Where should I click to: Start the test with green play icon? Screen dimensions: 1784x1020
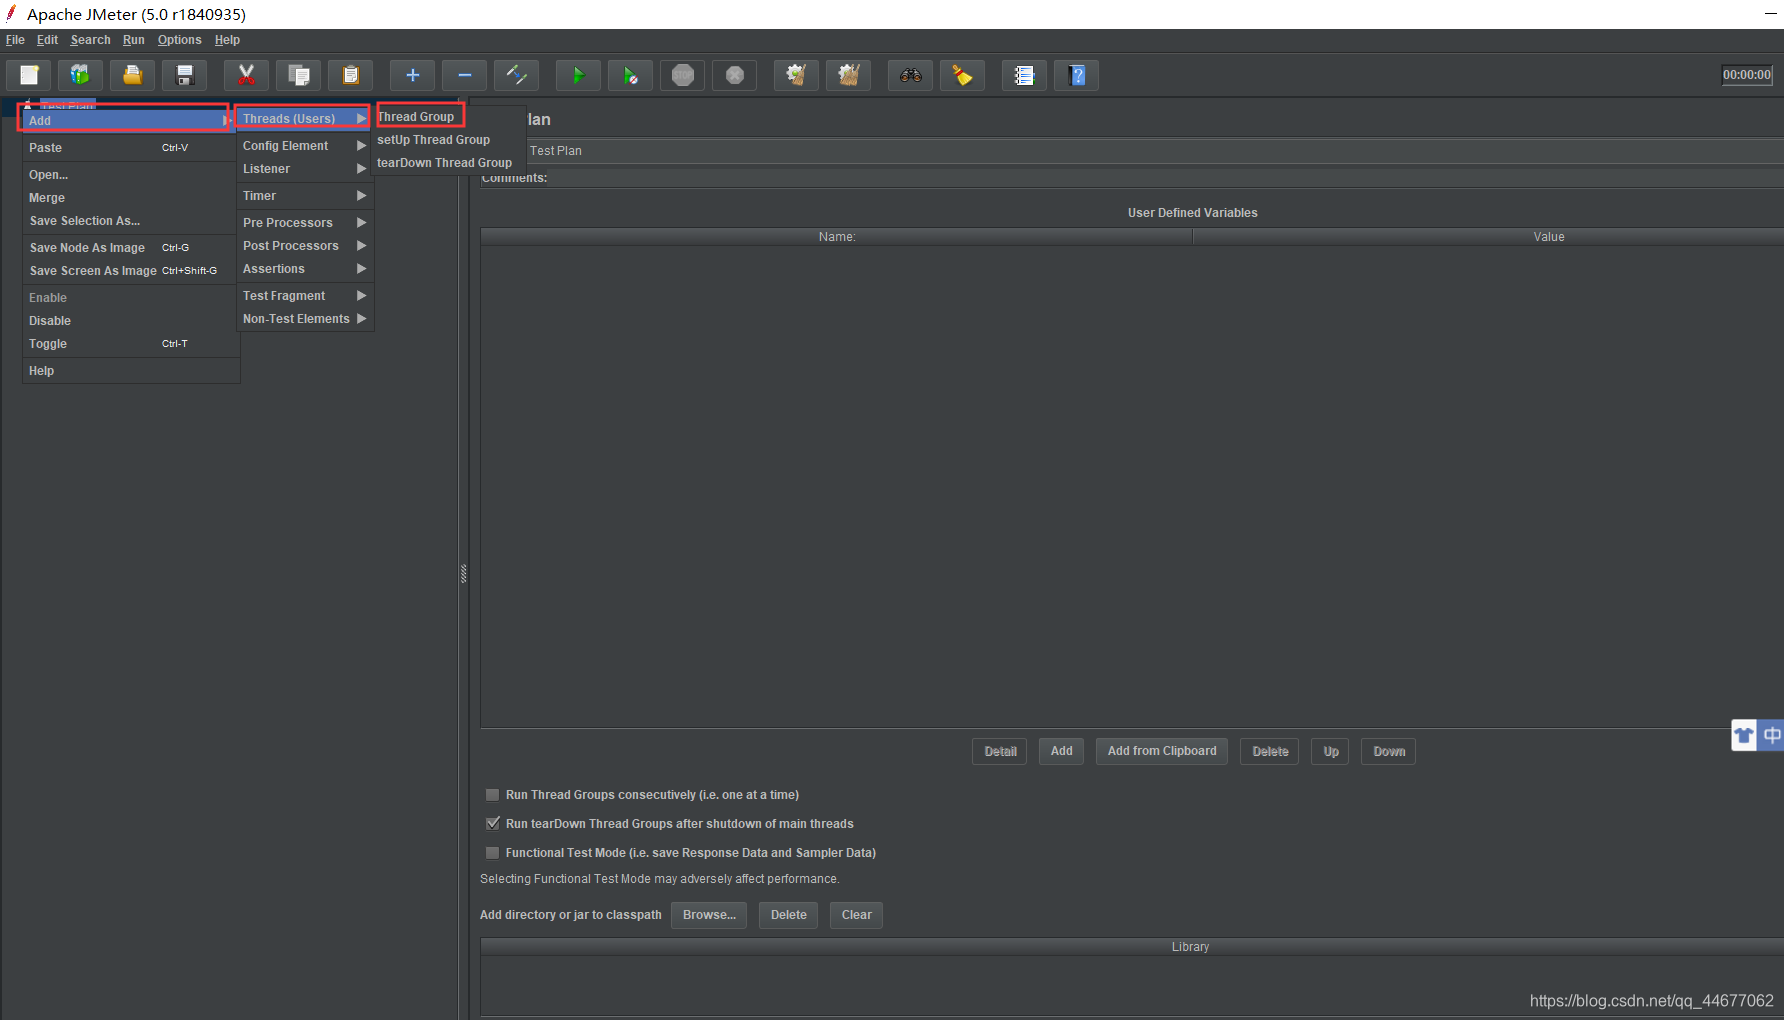(578, 75)
